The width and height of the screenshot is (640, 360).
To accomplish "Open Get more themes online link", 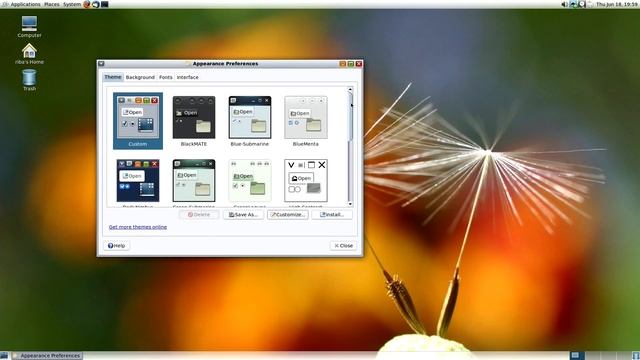I will [138, 227].
